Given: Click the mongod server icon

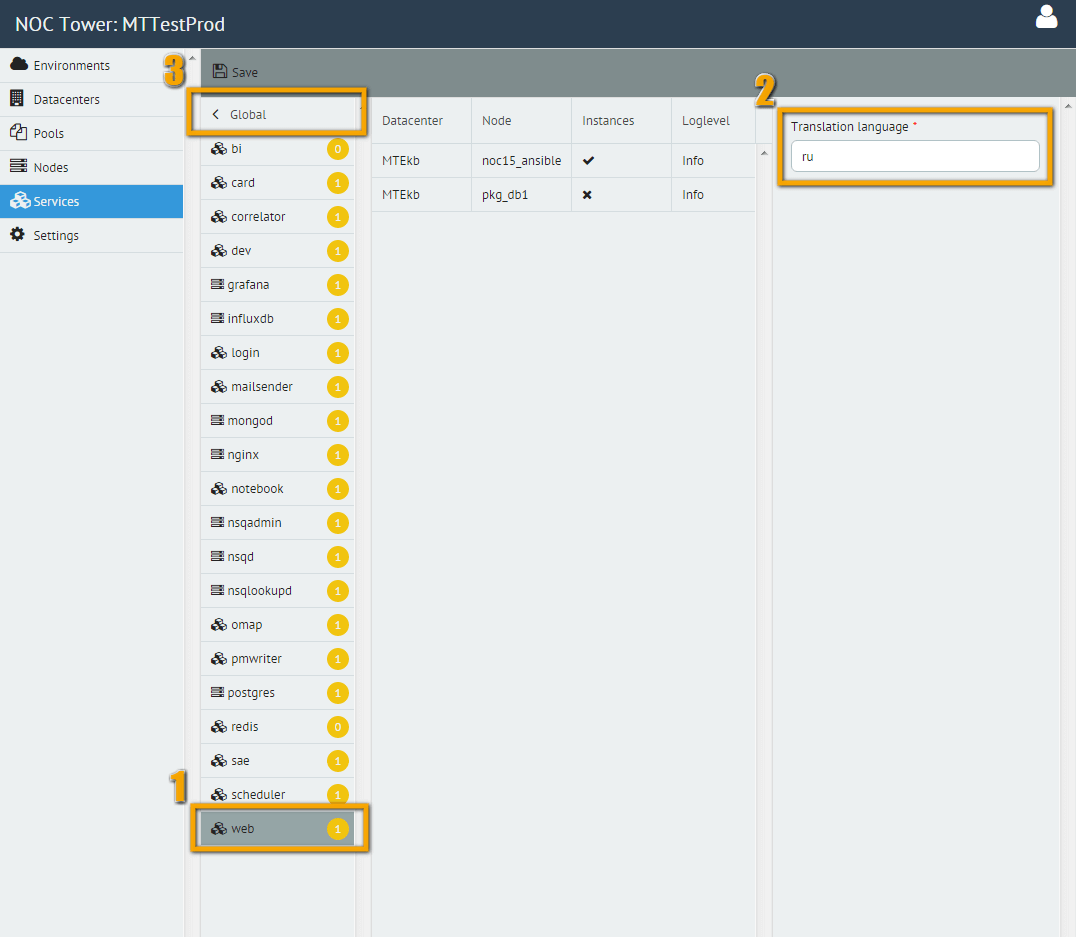Looking at the screenshot, I should point(217,420).
